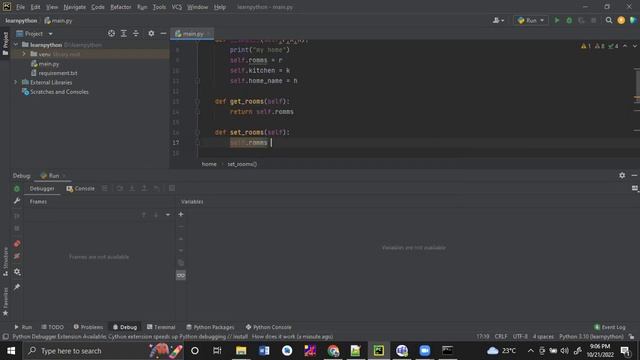Screen dimensions: 640x360
Task: Expand the venv folder
Action: 24,54
